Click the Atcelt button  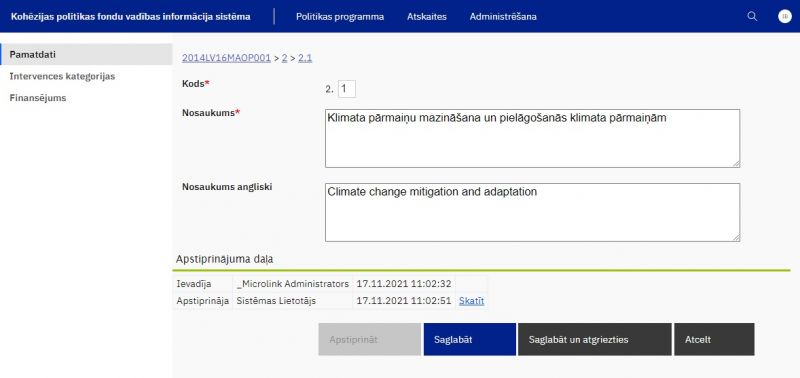point(714,339)
